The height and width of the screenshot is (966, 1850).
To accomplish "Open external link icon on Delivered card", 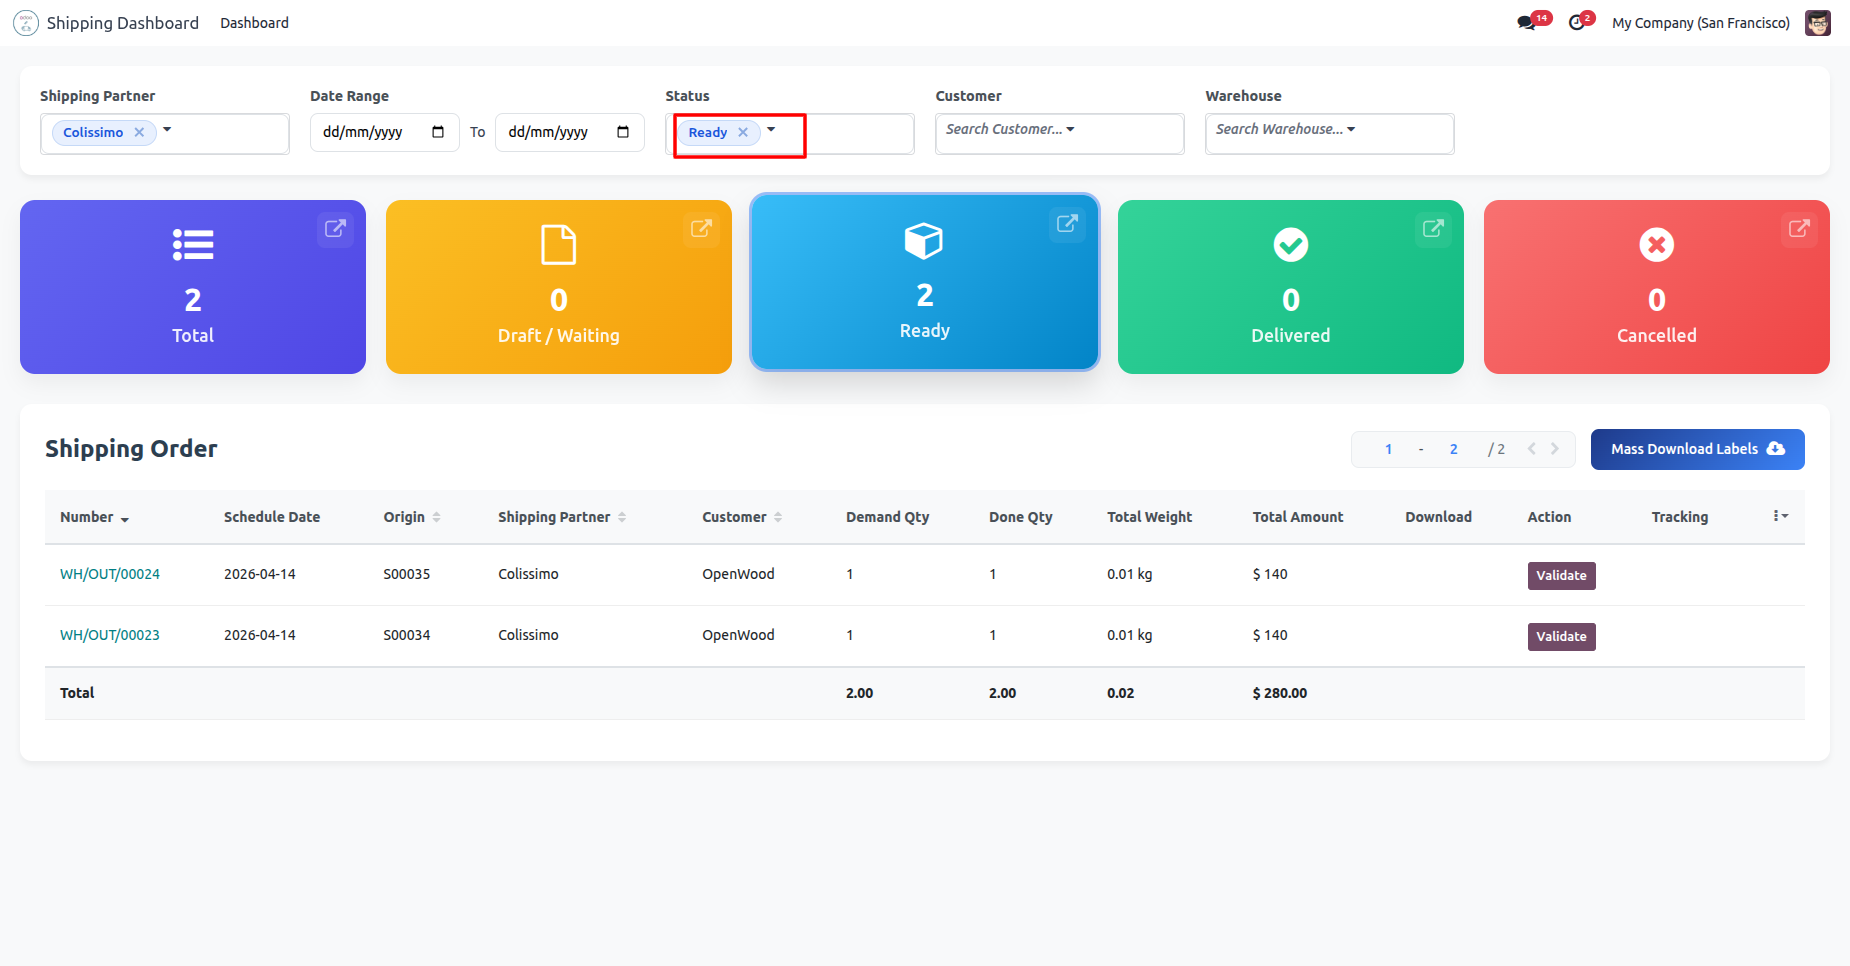I will tap(1433, 229).
